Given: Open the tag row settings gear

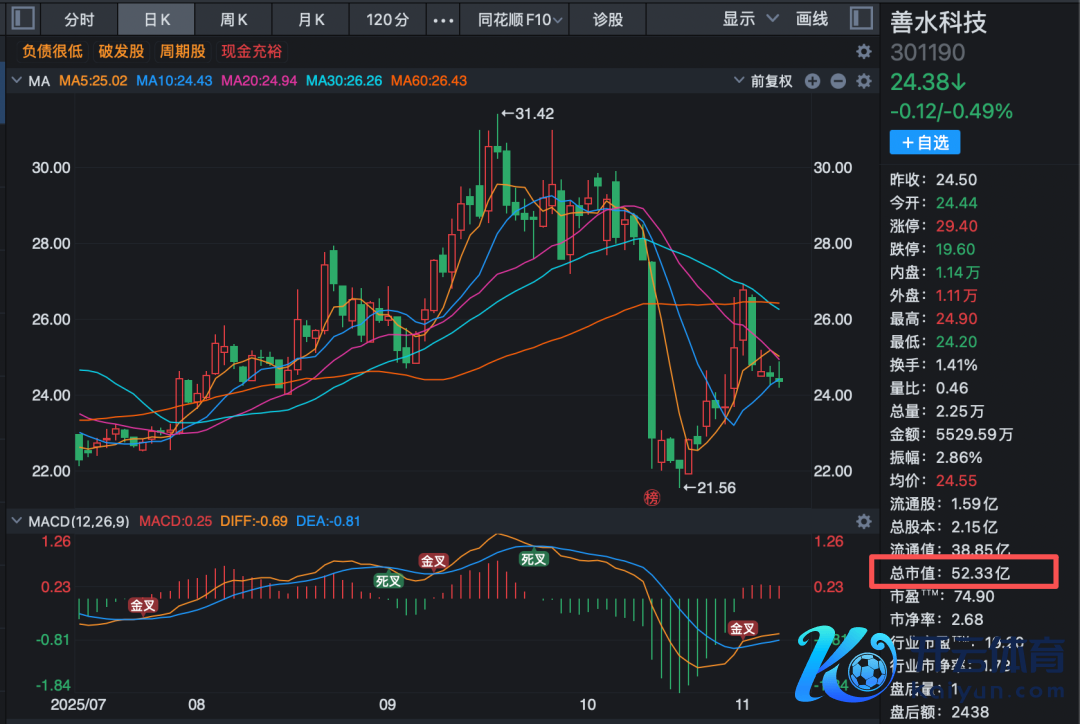Looking at the screenshot, I should (x=864, y=52).
